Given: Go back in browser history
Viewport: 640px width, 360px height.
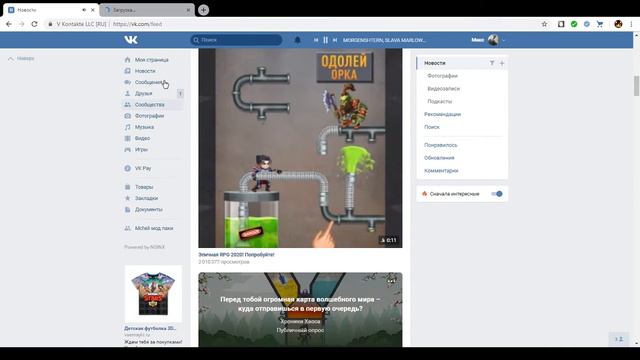Looking at the screenshot, I should coord(9,24).
